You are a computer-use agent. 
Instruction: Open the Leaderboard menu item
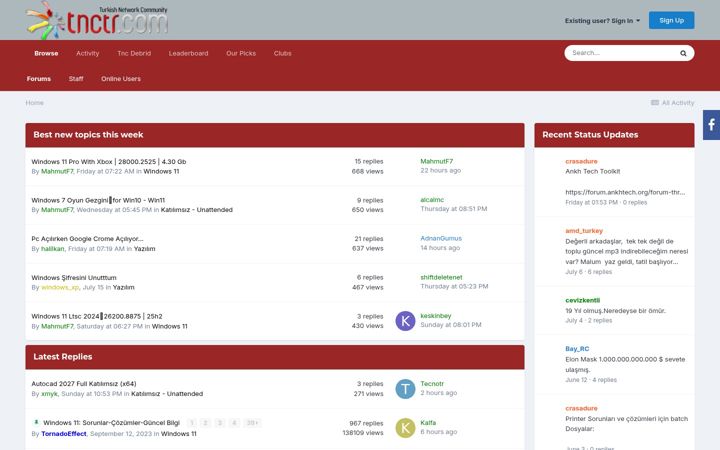[188, 53]
